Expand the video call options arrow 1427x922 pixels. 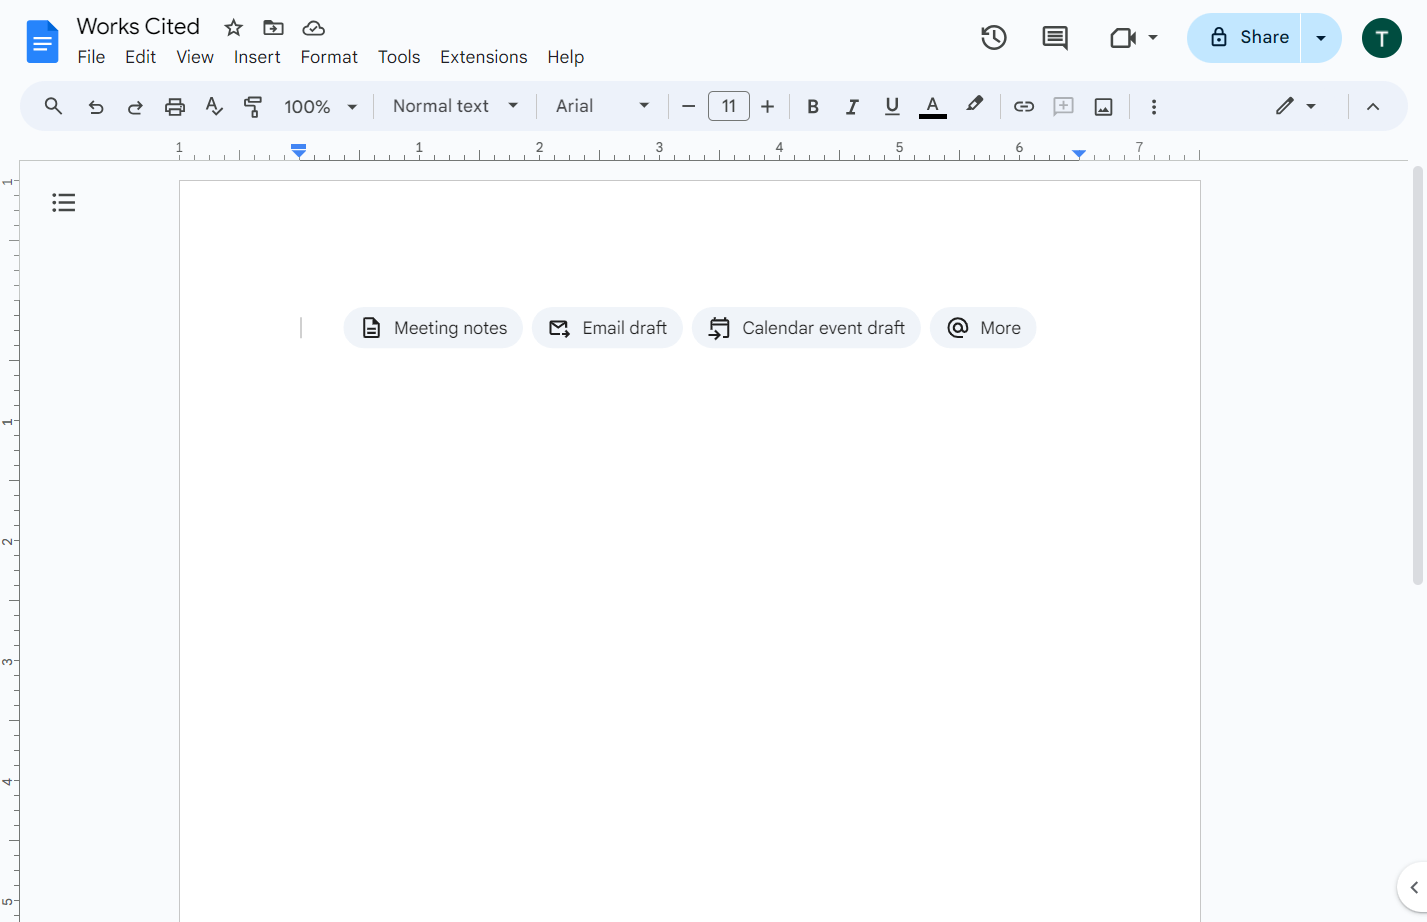point(1153,38)
